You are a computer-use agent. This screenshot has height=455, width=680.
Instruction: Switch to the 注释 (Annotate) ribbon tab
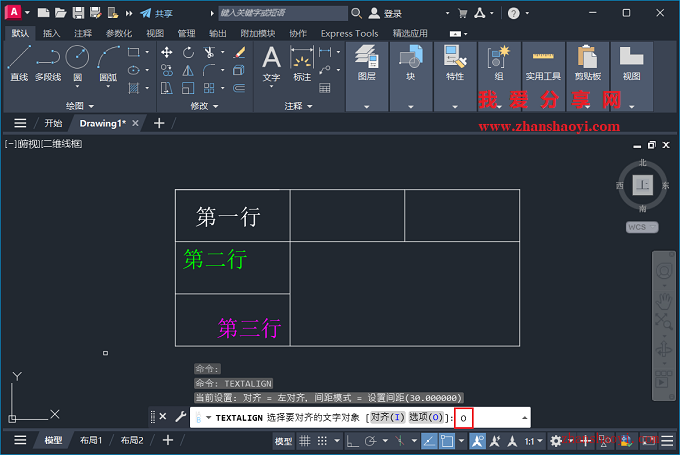point(83,33)
